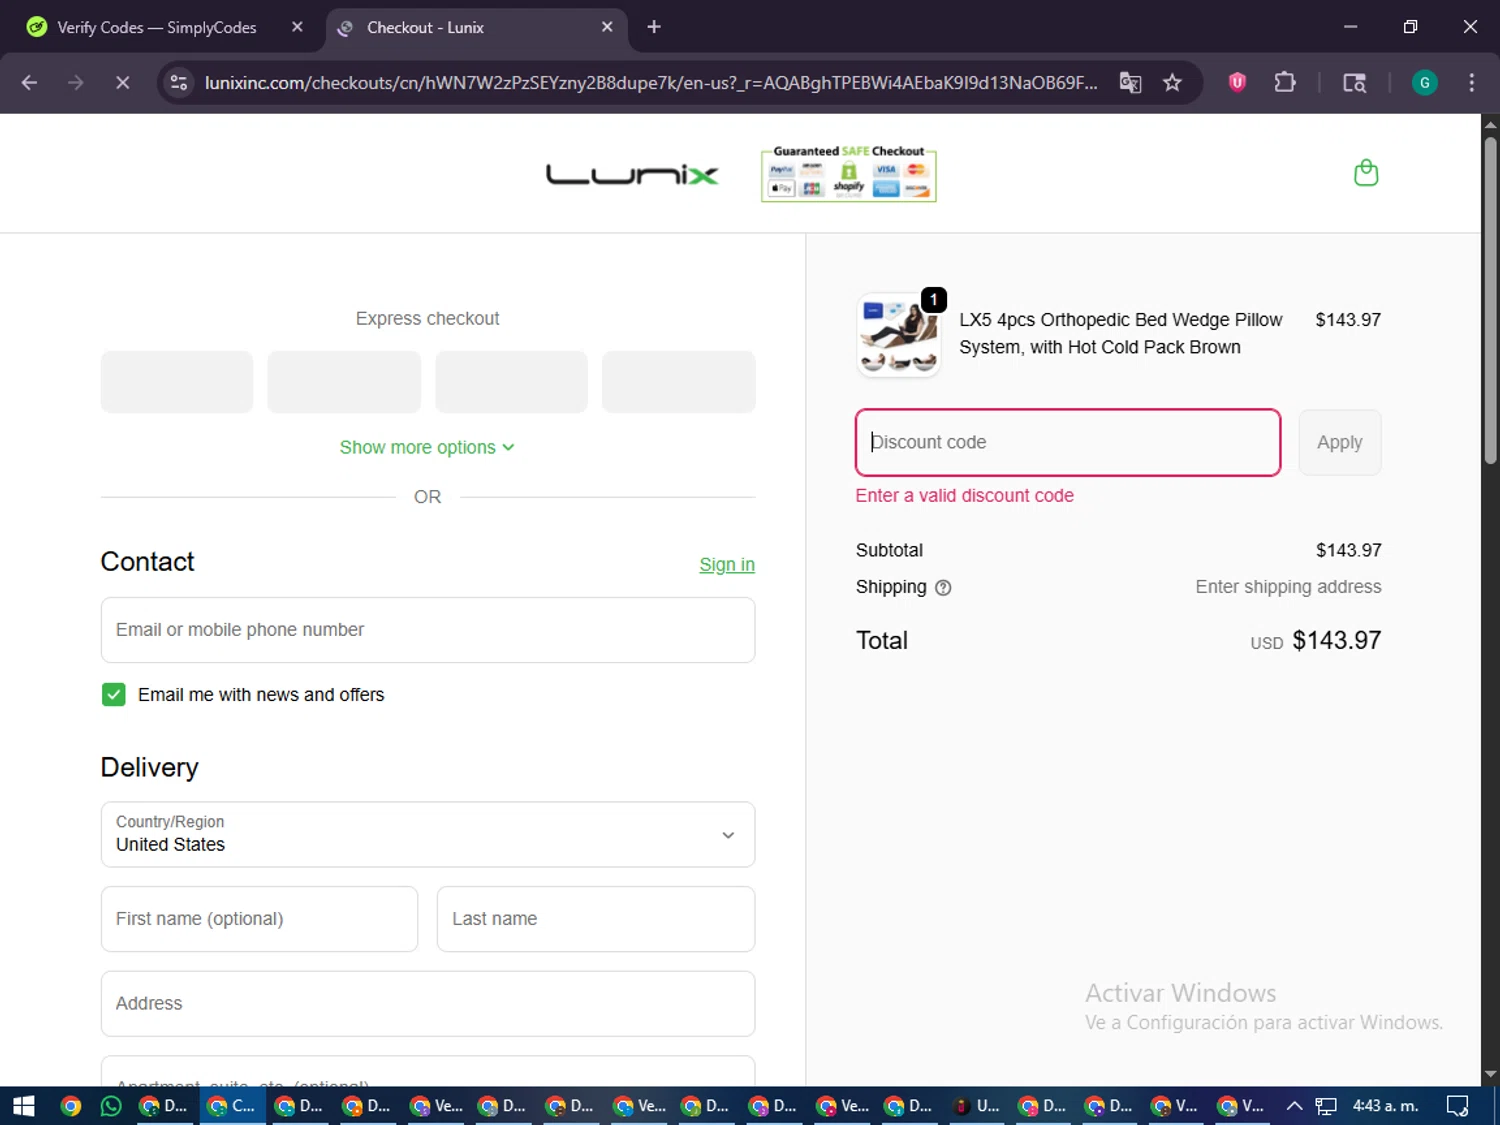Click the First name (optional) field
Screen dimensions: 1500x1125
point(259,919)
